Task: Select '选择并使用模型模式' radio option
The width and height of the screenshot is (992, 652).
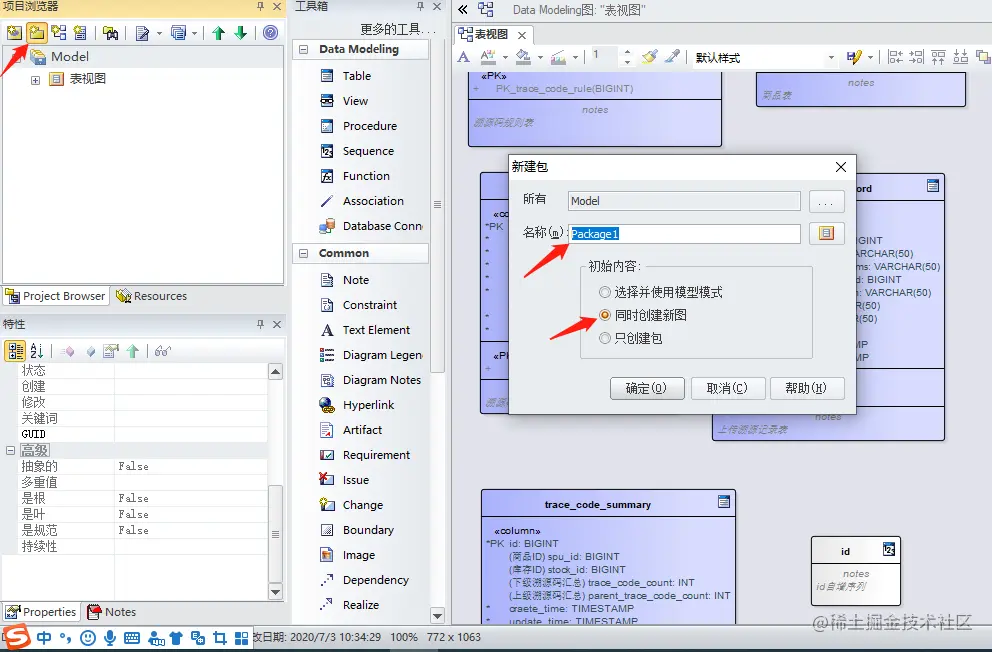Action: (605, 292)
